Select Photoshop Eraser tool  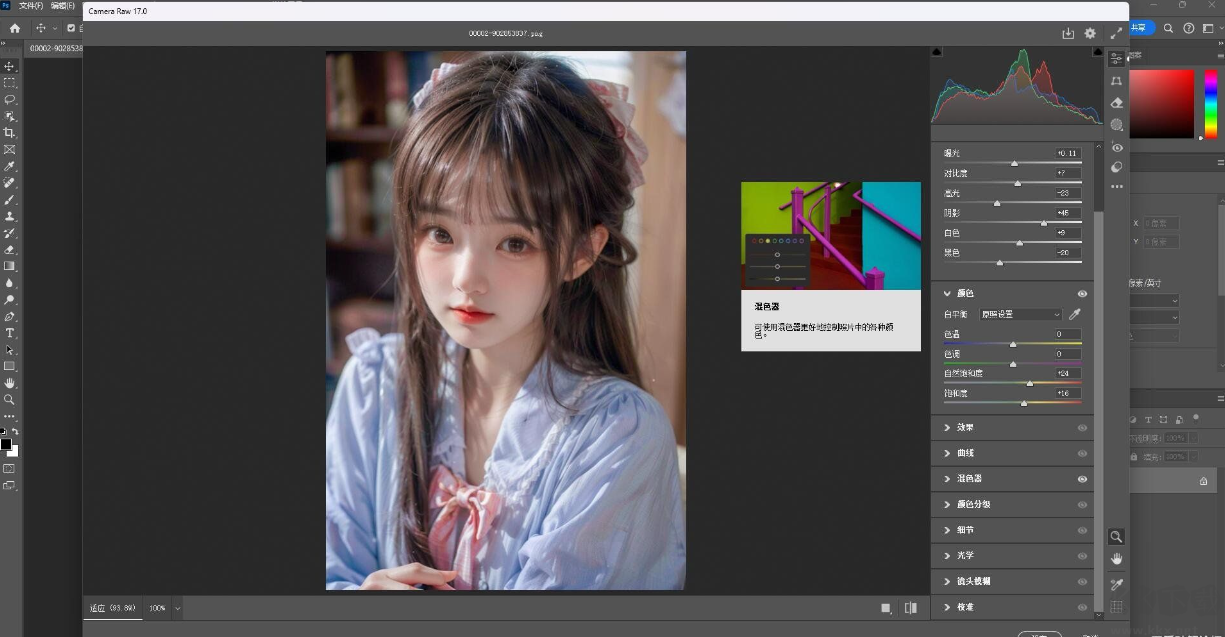tap(9, 249)
